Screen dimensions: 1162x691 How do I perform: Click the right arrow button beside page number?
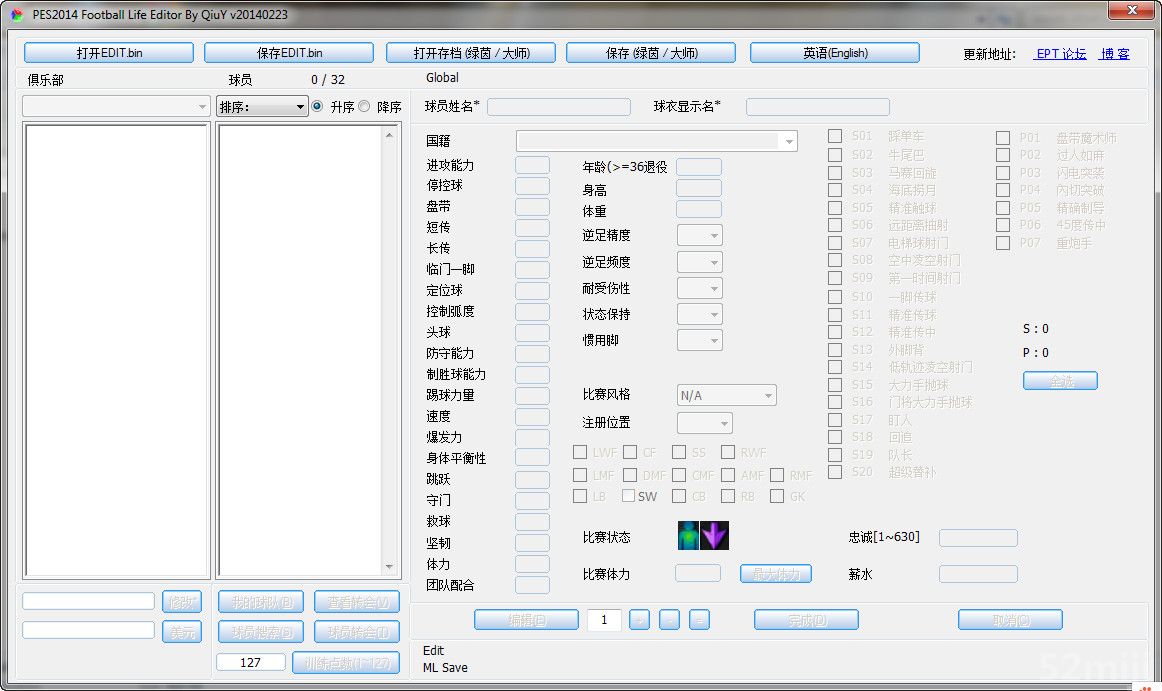(x=640, y=620)
